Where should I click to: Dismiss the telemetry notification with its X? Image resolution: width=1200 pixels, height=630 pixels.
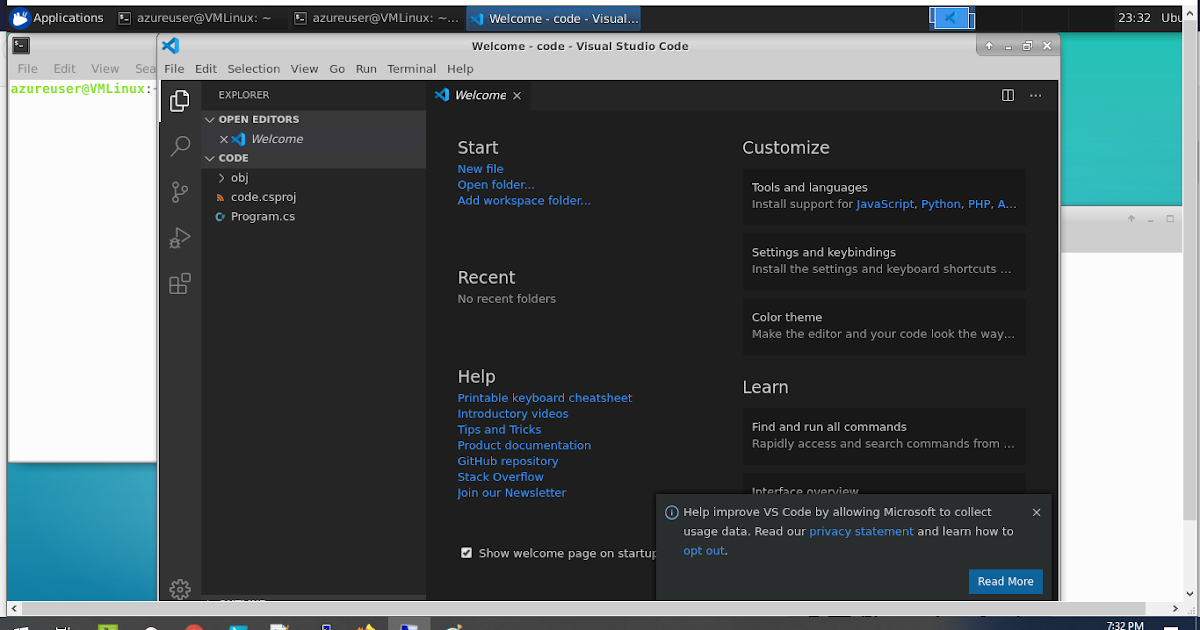coord(1036,512)
